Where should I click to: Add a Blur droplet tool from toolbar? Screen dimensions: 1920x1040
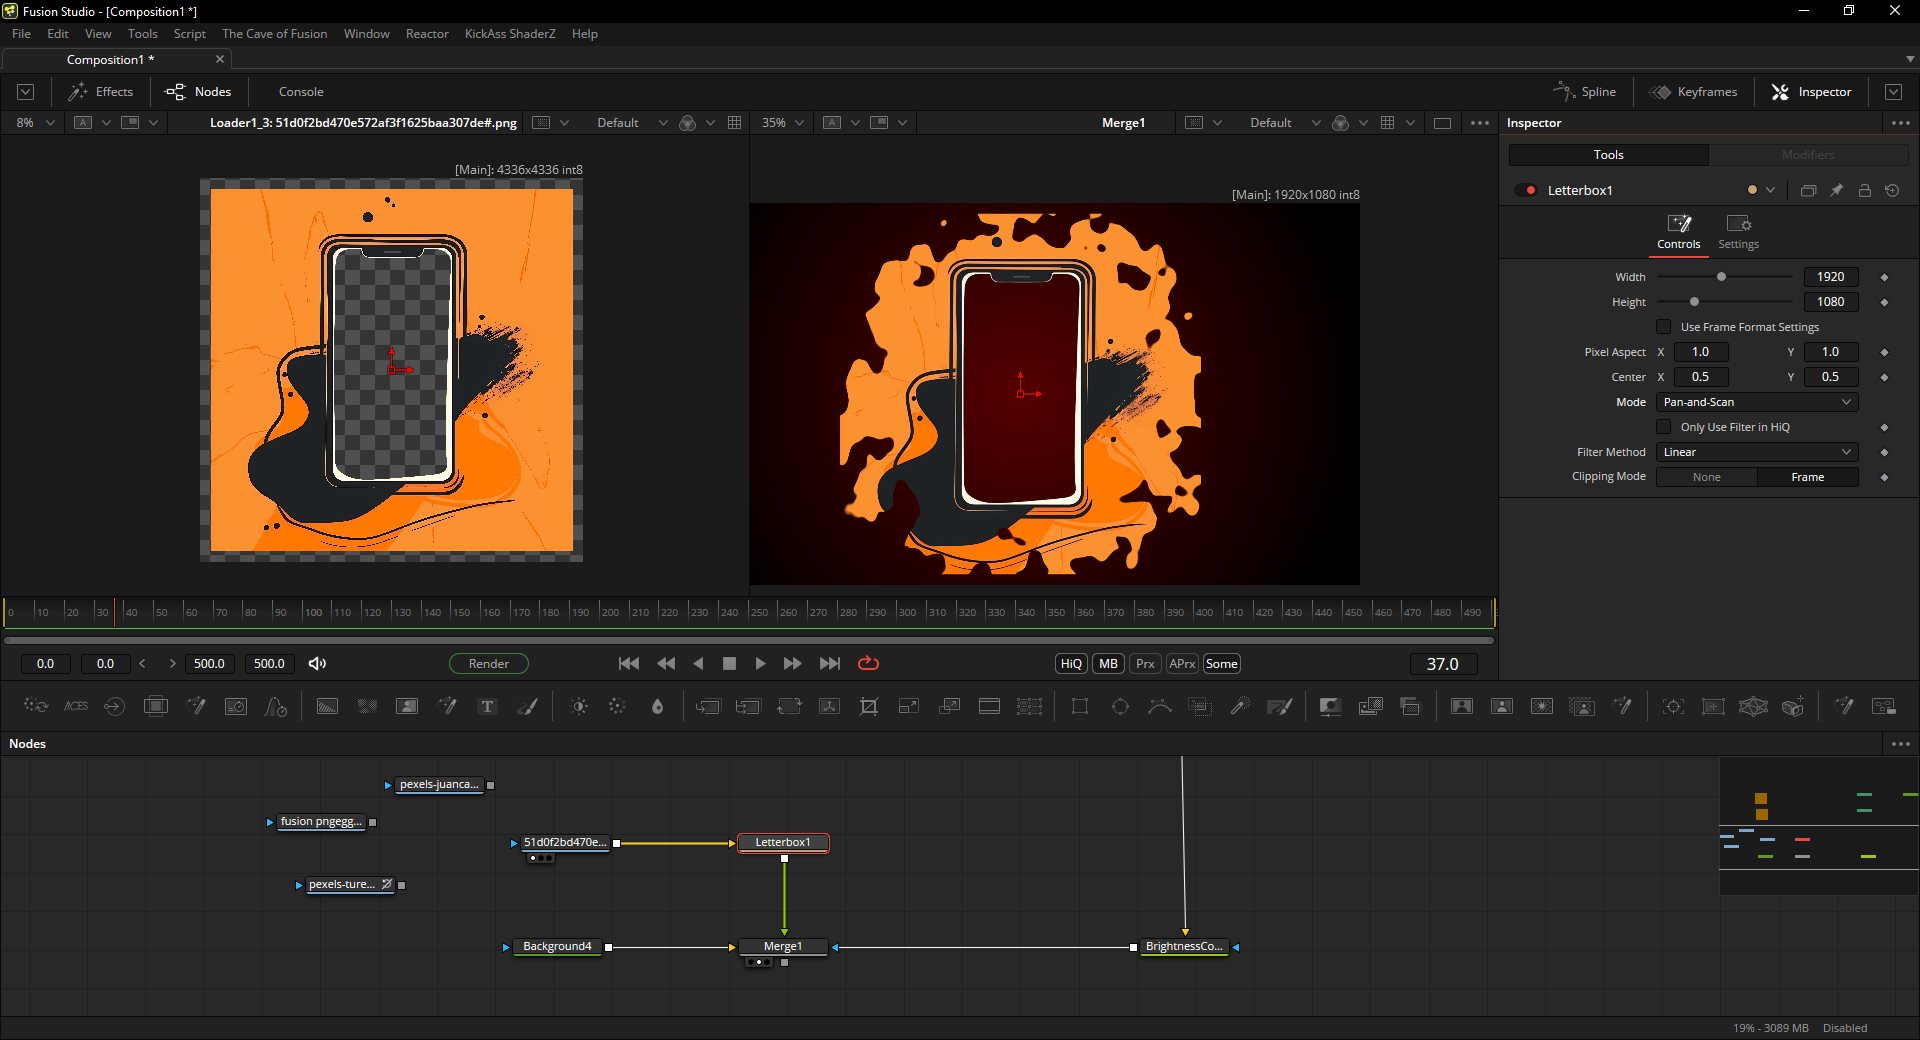click(657, 706)
